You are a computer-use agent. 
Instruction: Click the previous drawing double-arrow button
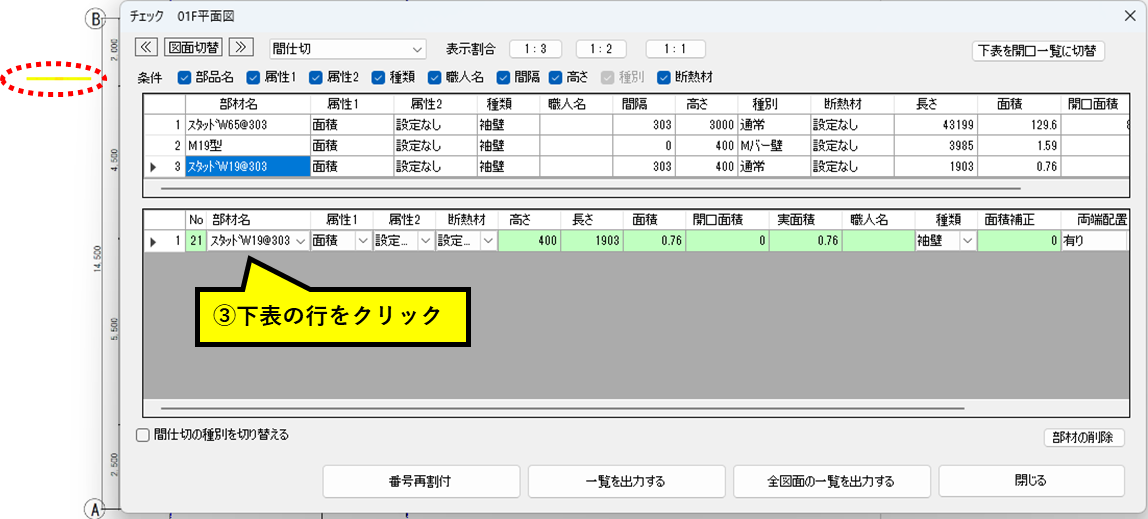pyautogui.click(x=146, y=48)
